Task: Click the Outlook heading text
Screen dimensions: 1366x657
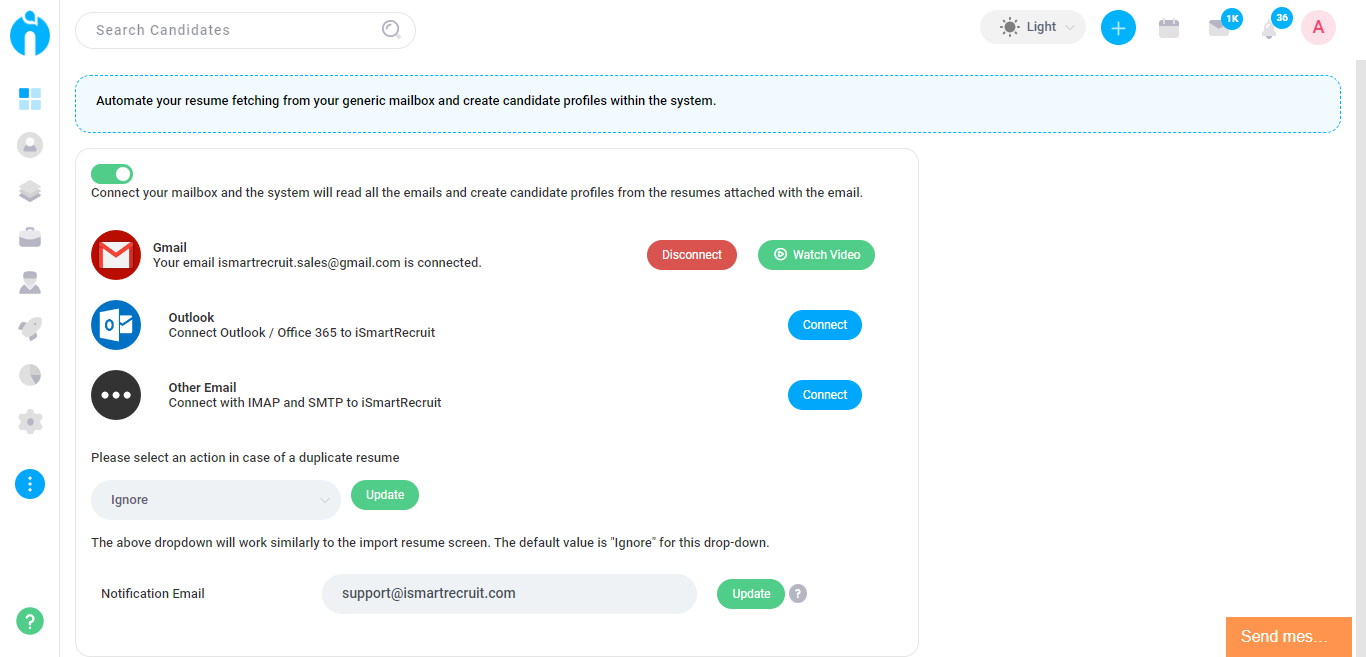Action: tap(191, 318)
